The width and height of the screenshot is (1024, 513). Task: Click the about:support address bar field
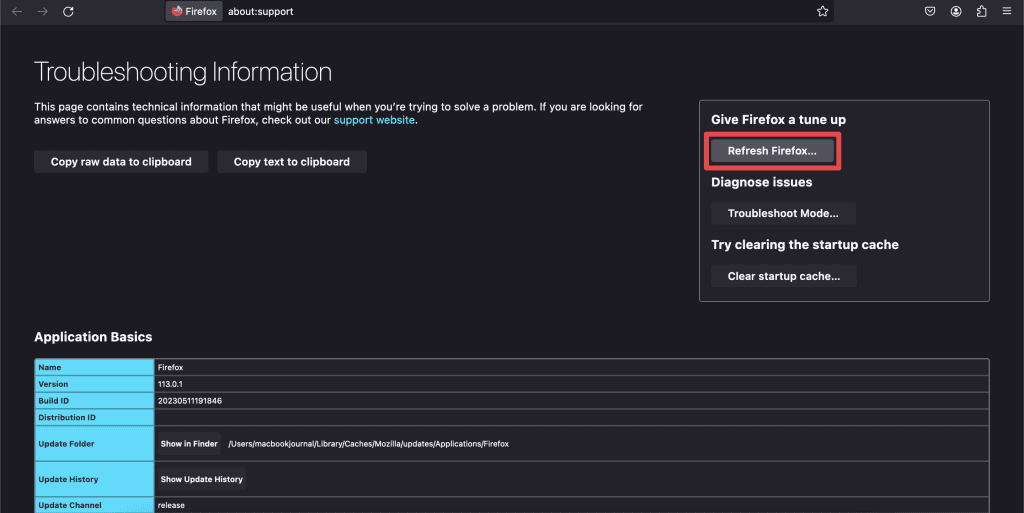[500, 12]
